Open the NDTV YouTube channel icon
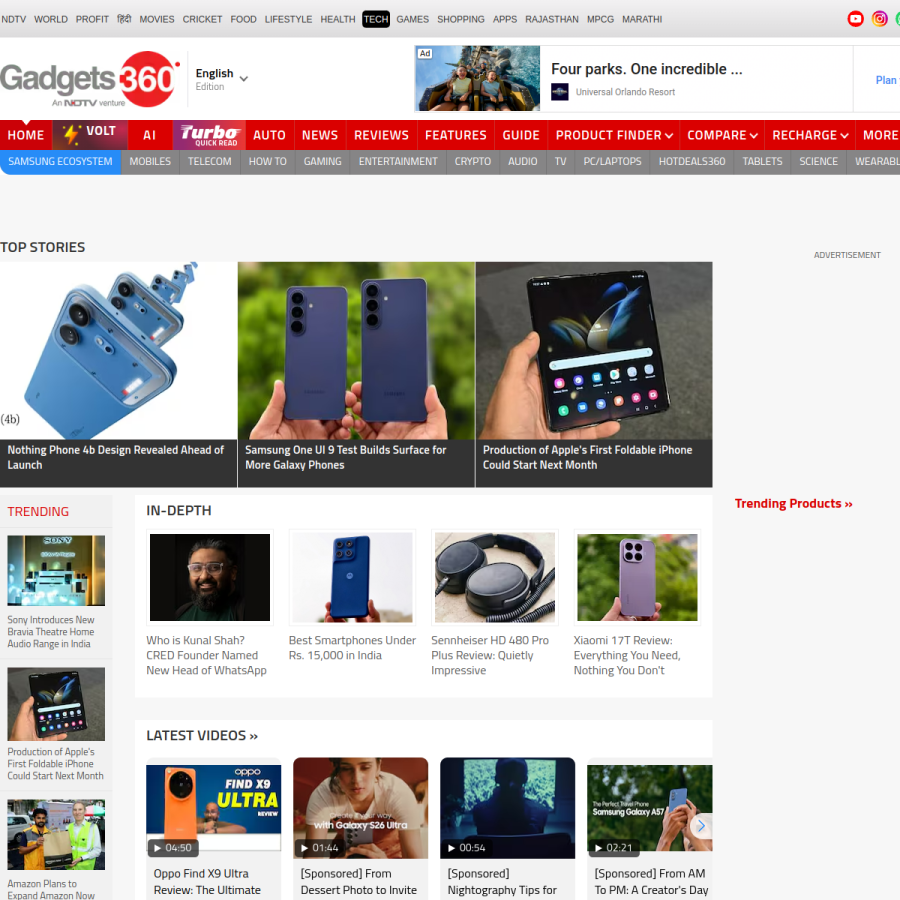Screen dimensions: 900x900 pos(855,19)
